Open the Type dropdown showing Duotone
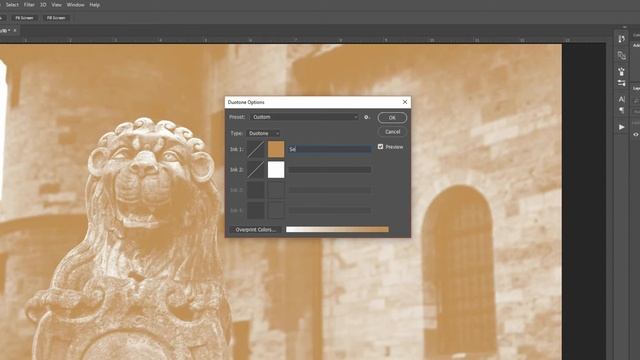The height and width of the screenshot is (360, 640). coord(263,133)
